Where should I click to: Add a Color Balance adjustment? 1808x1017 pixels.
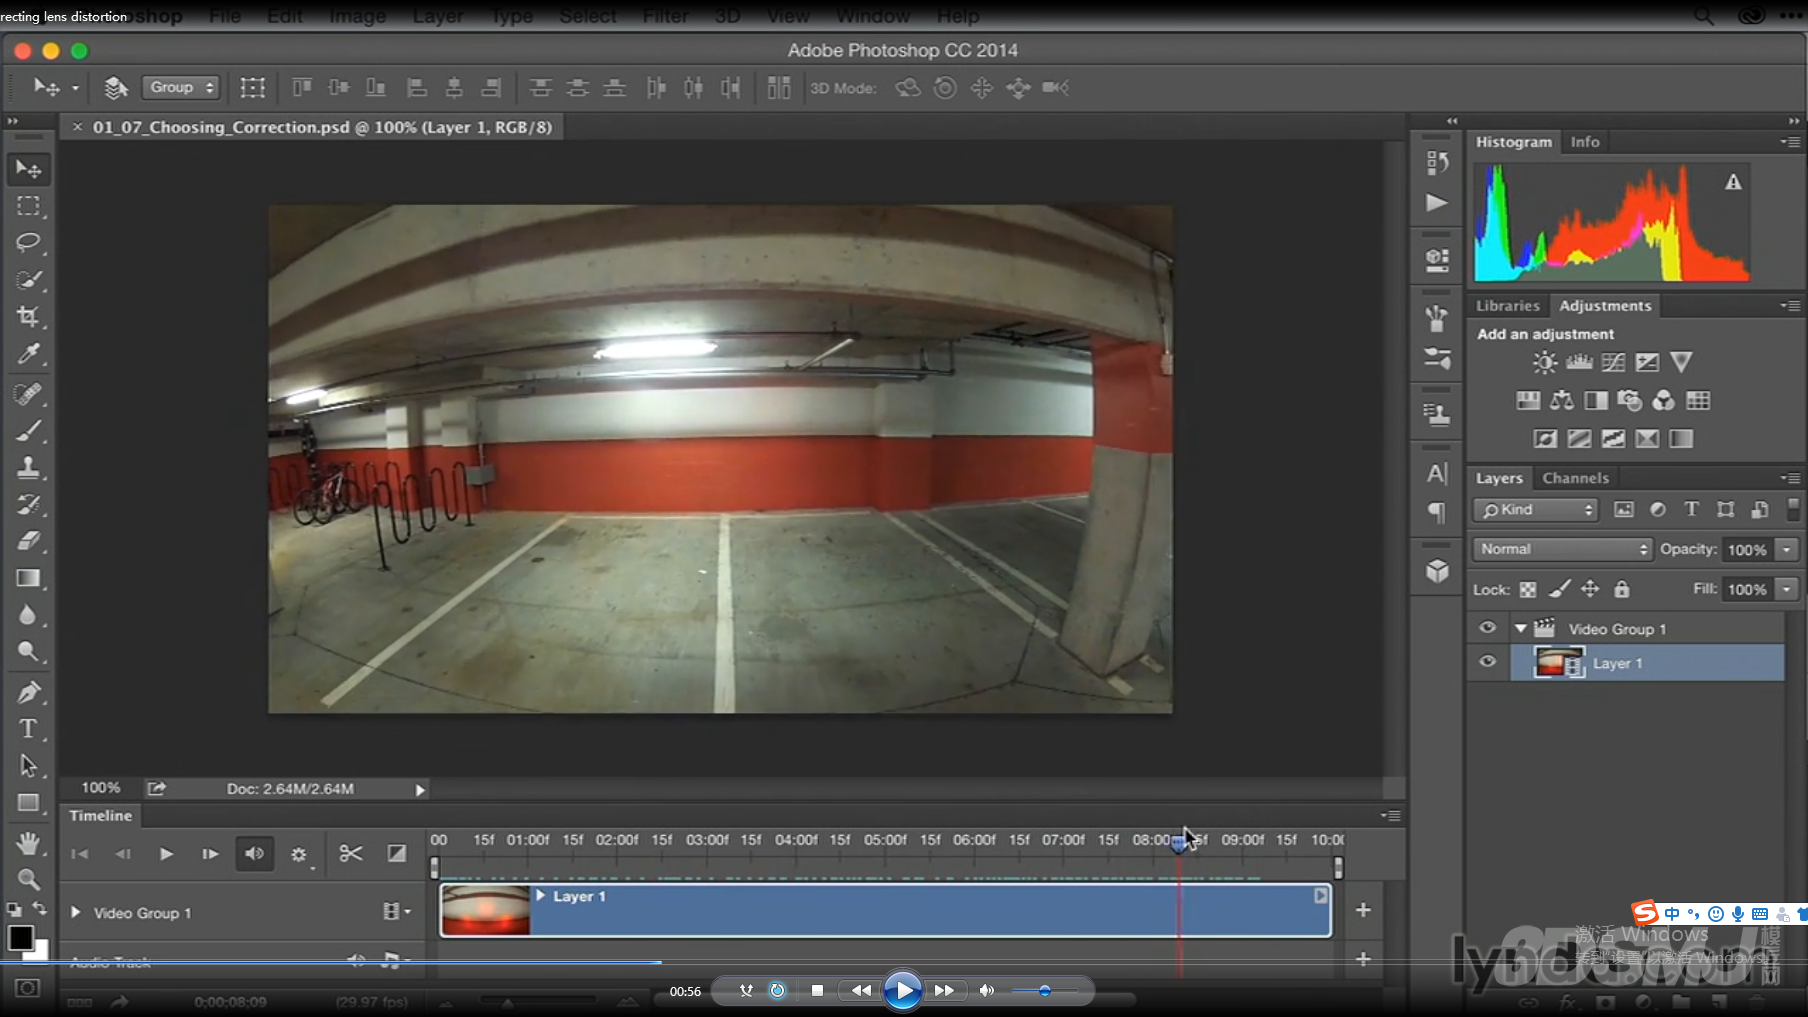coord(1562,401)
